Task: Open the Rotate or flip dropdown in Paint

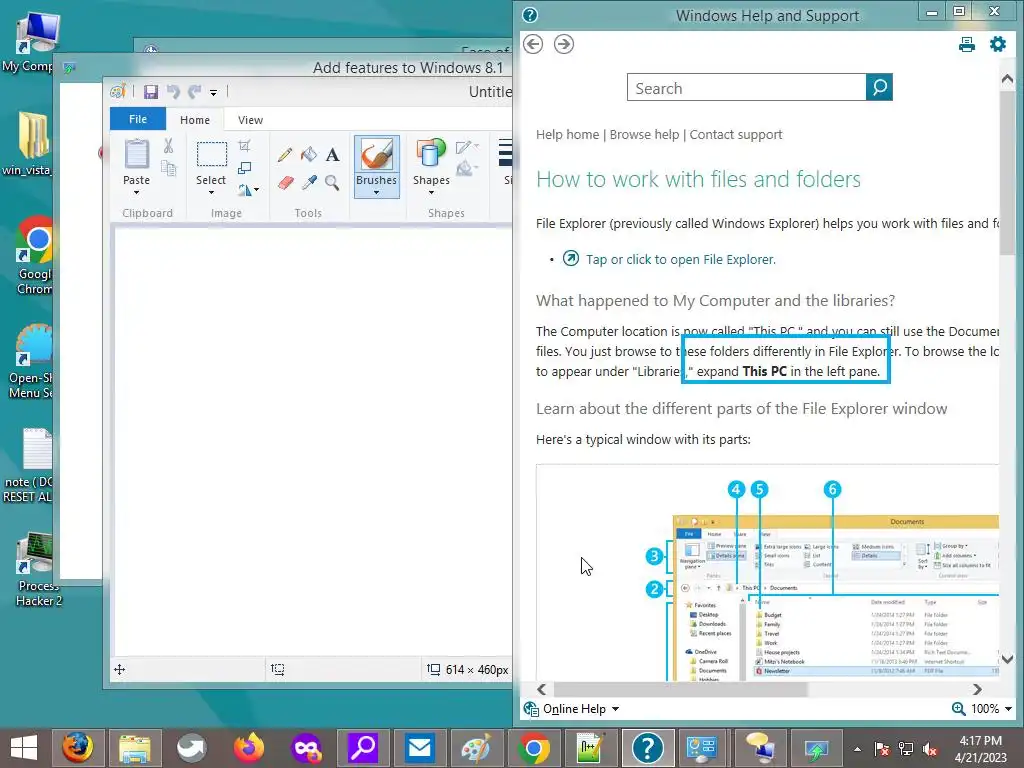Action: tap(248, 190)
